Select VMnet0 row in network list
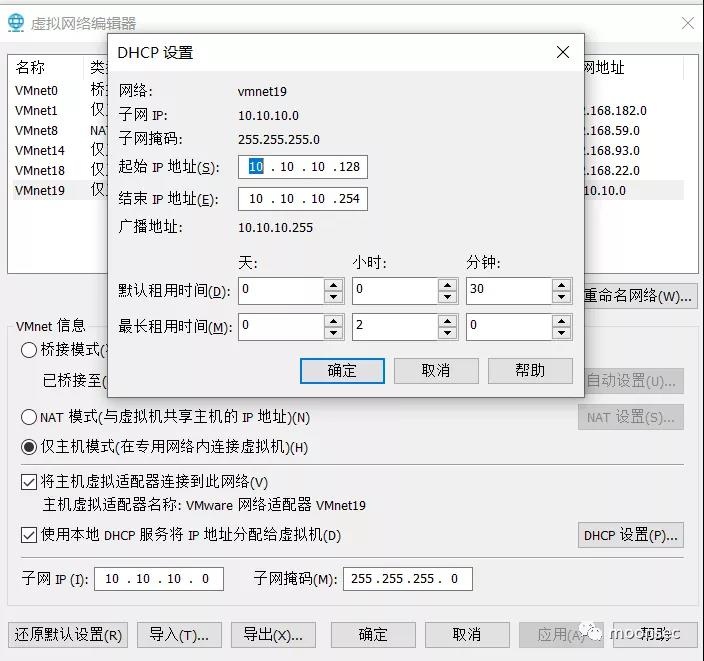 [x=60, y=90]
